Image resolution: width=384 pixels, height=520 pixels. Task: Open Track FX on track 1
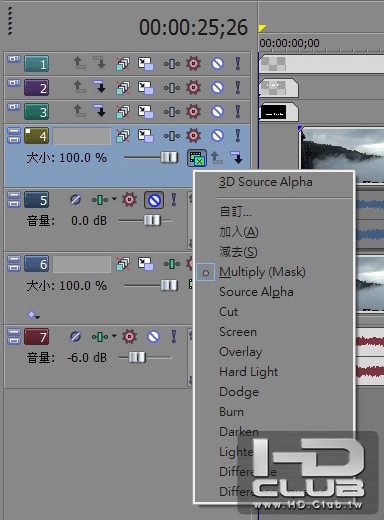point(172,64)
